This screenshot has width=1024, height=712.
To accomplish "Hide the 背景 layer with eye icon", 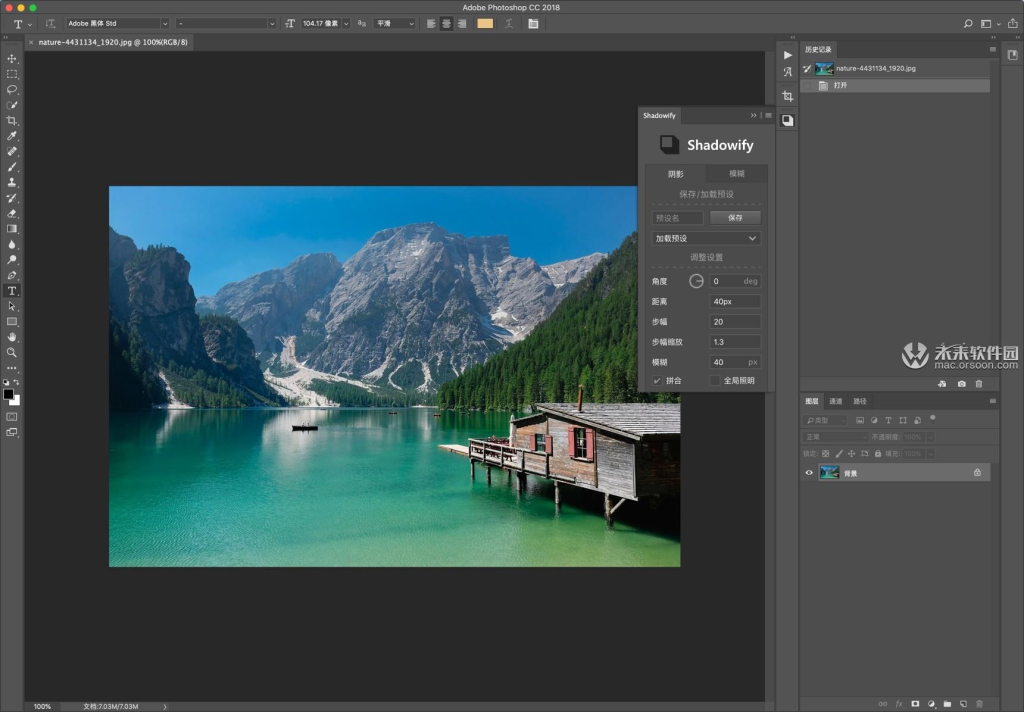I will point(809,473).
